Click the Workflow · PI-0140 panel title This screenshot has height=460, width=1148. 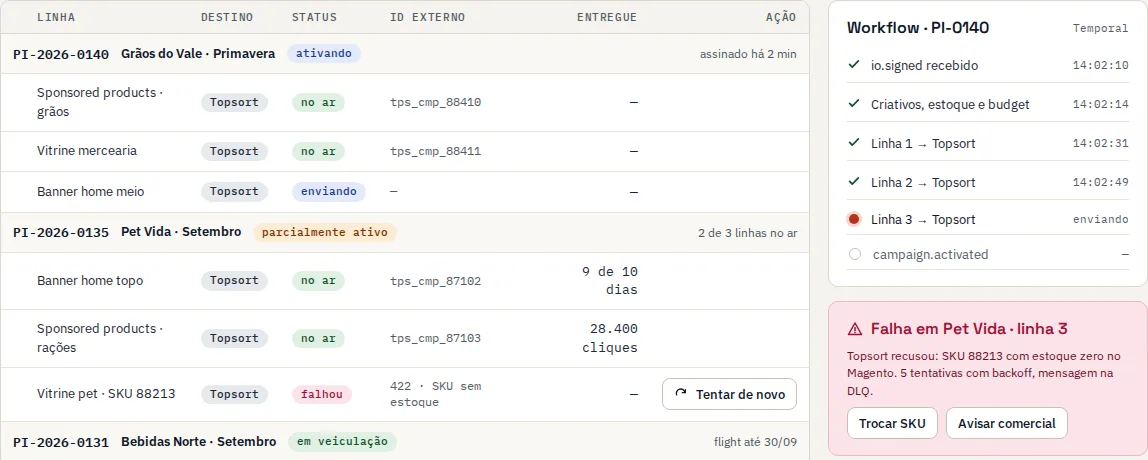(918, 28)
